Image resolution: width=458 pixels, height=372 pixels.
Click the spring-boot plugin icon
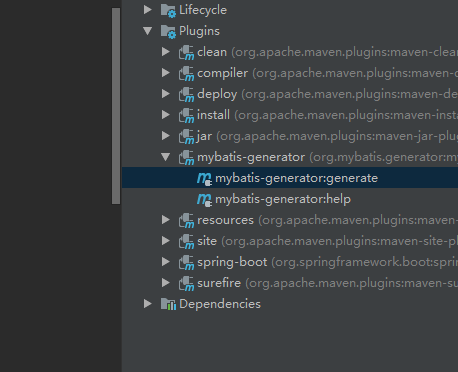186,263
